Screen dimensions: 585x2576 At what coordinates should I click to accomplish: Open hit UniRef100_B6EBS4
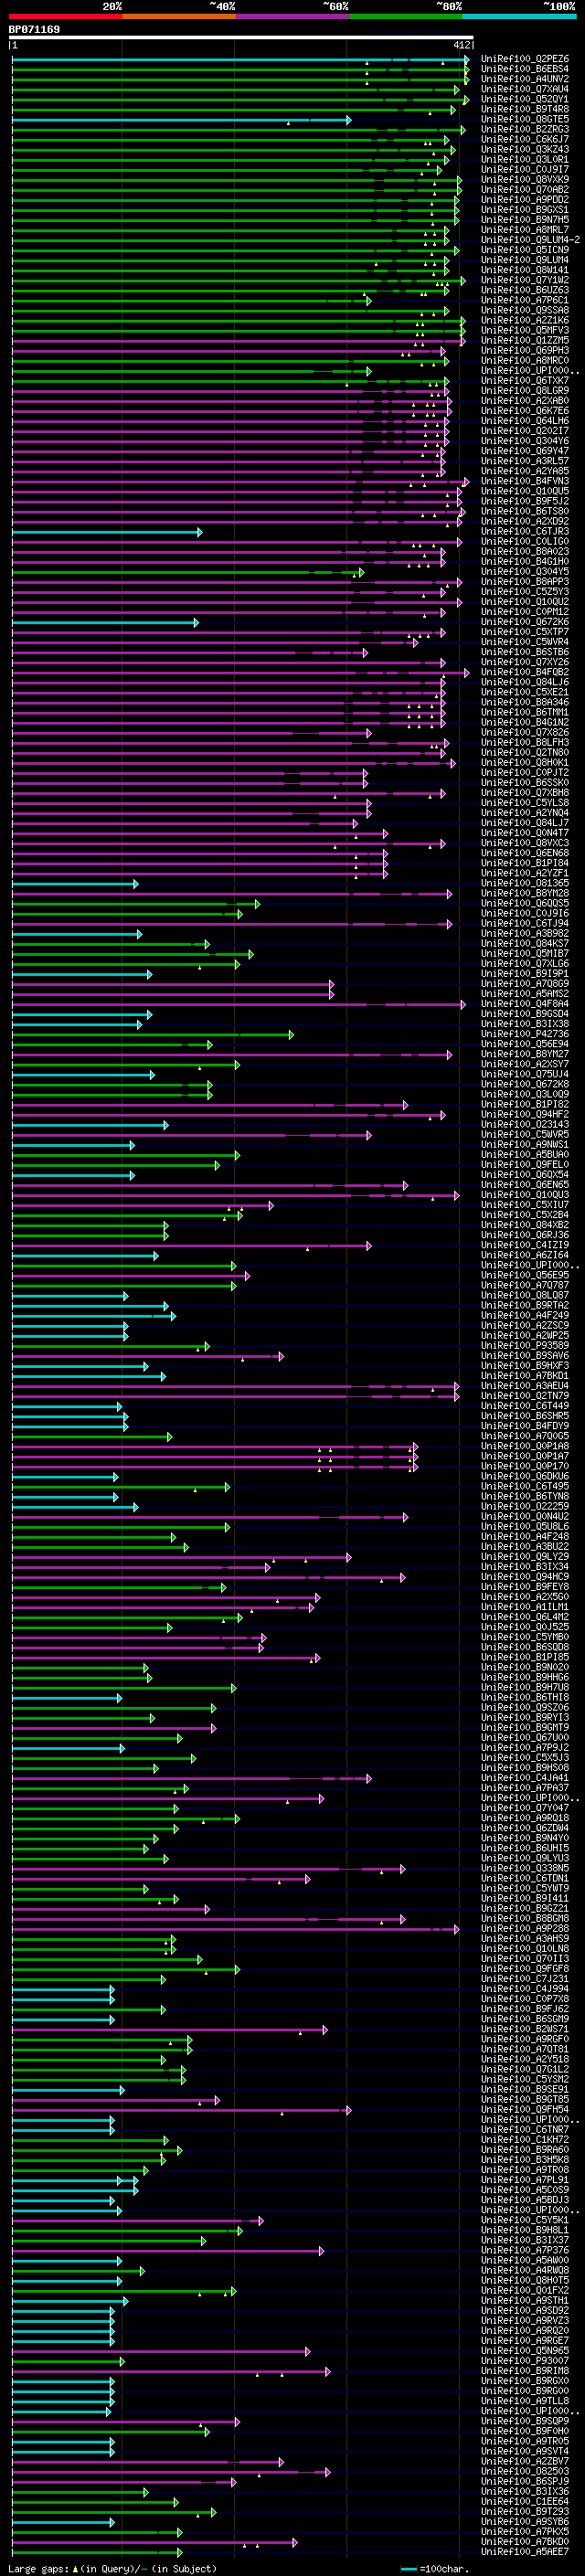pos(525,69)
